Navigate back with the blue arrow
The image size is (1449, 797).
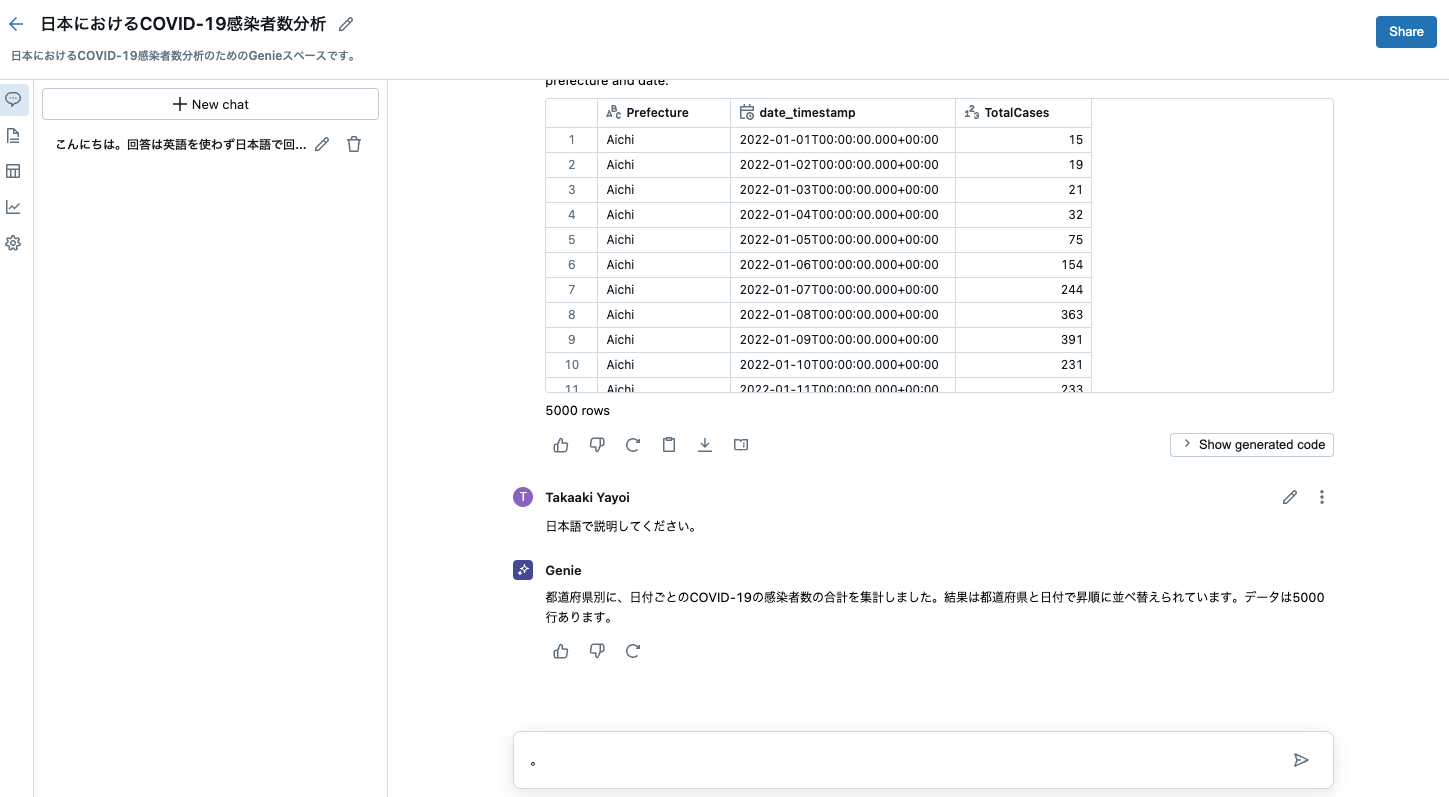[15, 23]
